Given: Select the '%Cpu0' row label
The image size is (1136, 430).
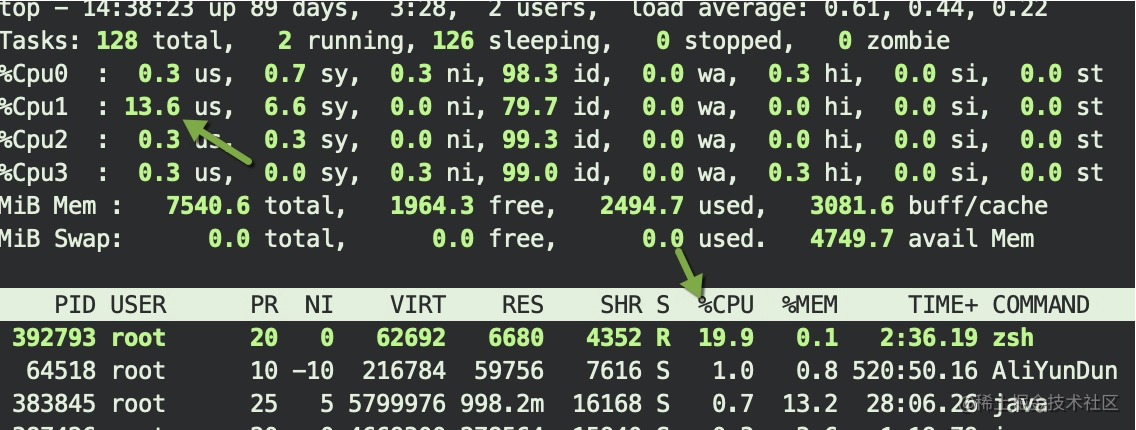Looking at the screenshot, I should coord(34,74).
